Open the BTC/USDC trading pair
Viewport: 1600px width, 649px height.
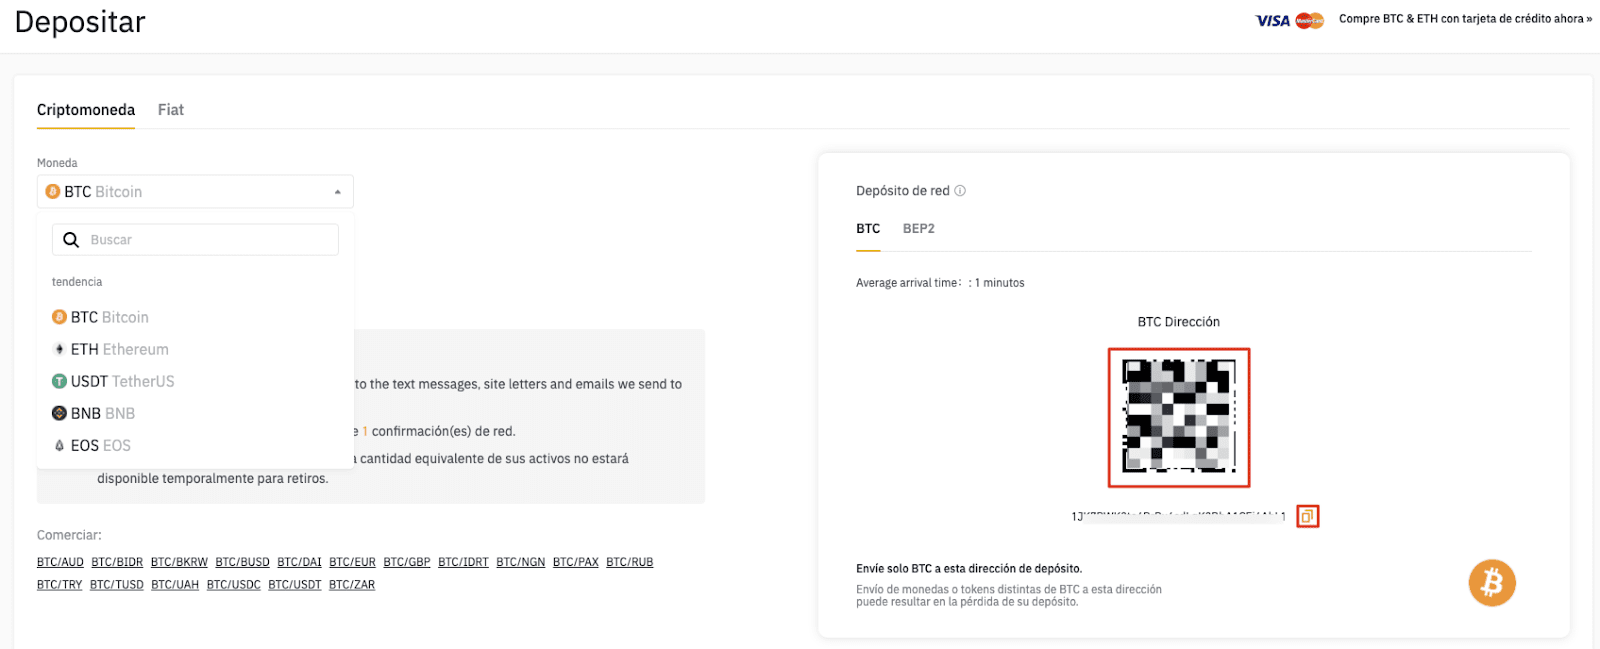pos(234,585)
